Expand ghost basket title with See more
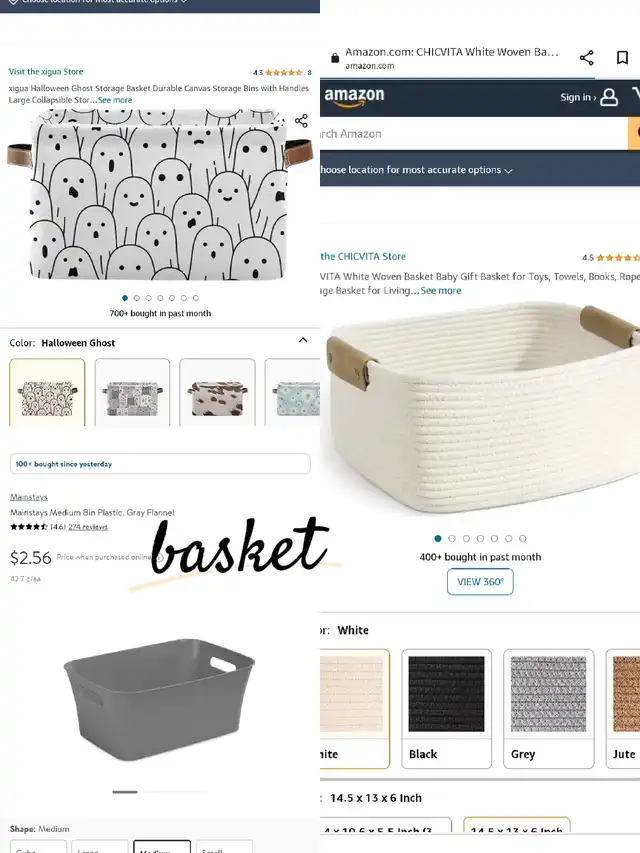This screenshot has height=853, width=640. click(115, 100)
